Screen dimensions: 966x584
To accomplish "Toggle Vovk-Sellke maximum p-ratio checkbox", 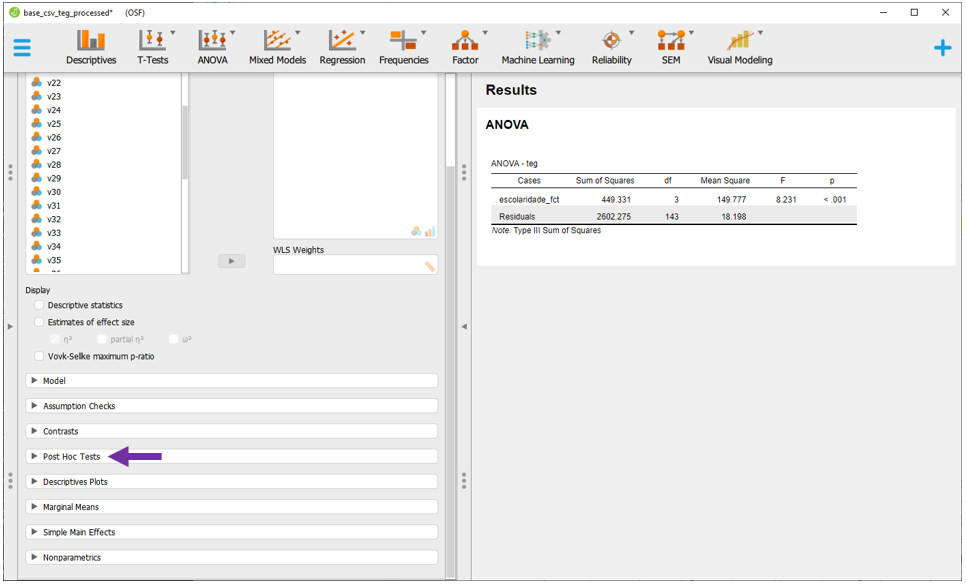I will 40,356.
